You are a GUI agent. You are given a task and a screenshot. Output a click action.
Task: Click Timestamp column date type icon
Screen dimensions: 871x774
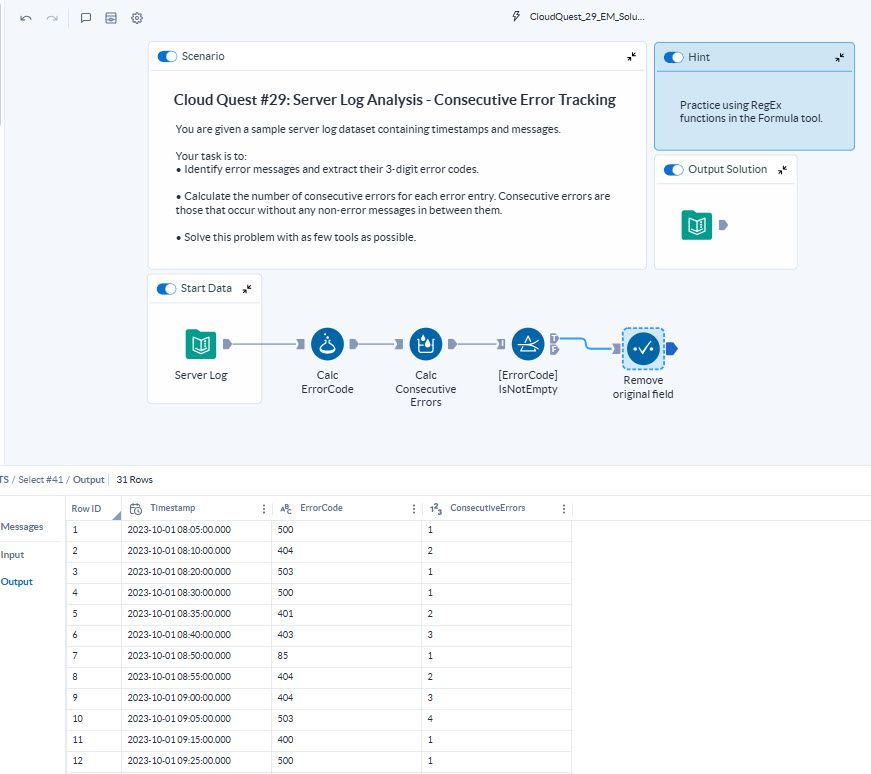pos(136,508)
